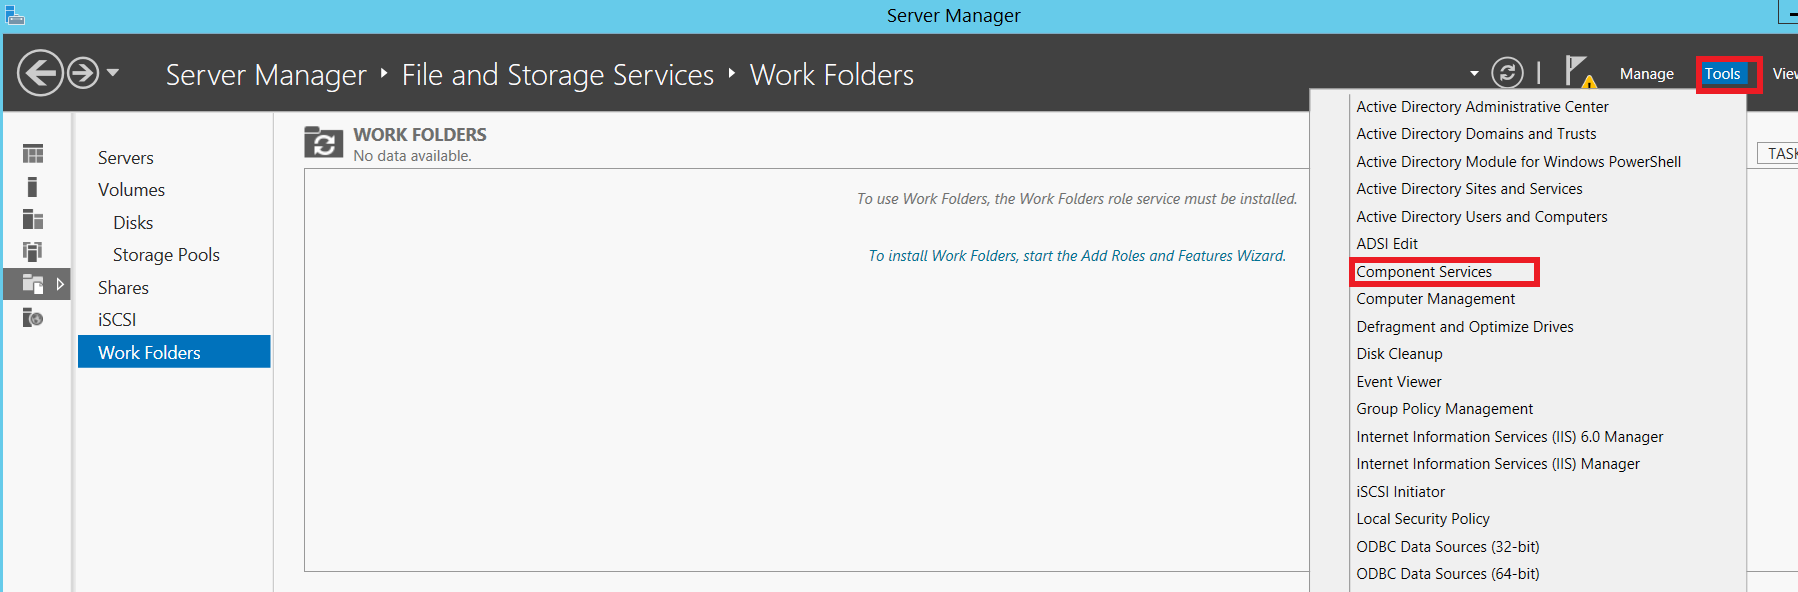Open Active Directory Module for Windows PowerShell

[x=1518, y=162]
